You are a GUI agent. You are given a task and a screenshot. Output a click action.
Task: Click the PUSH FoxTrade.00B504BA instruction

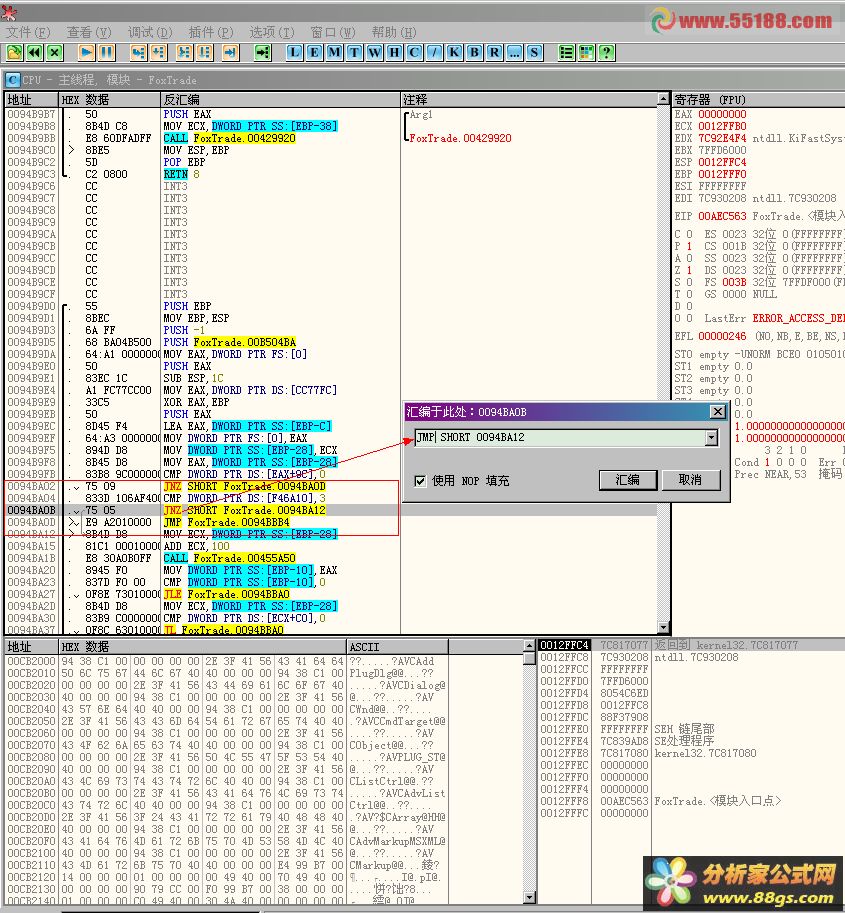coord(229,342)
